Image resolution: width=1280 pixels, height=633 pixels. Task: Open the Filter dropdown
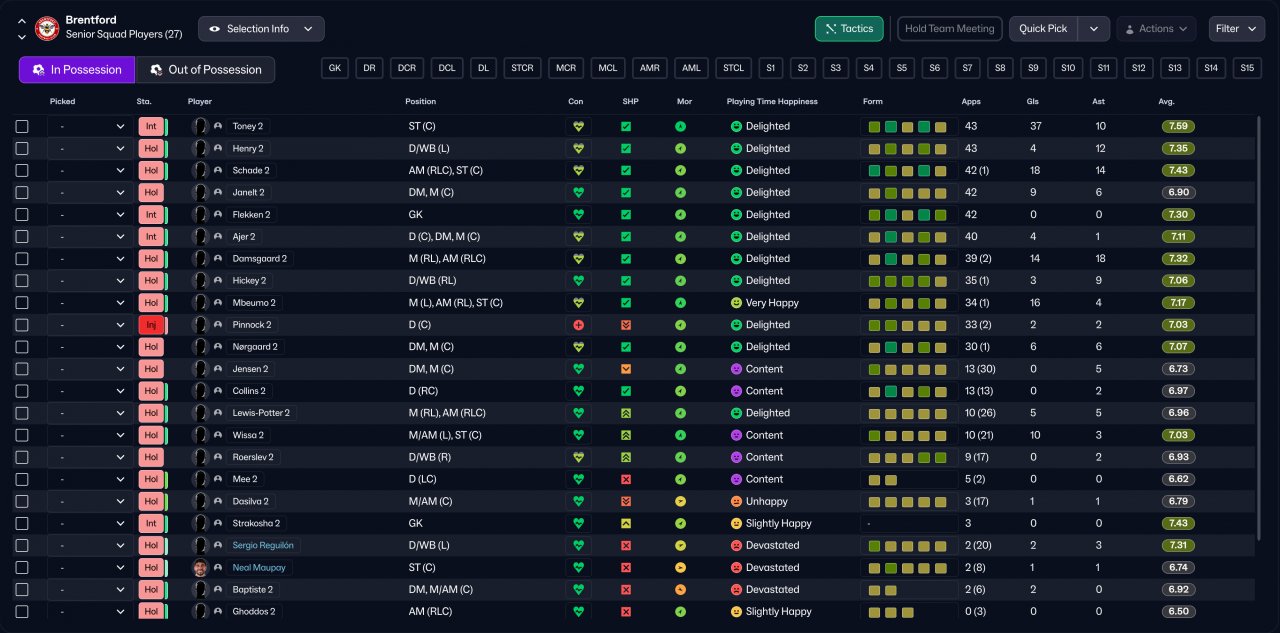1236,29
